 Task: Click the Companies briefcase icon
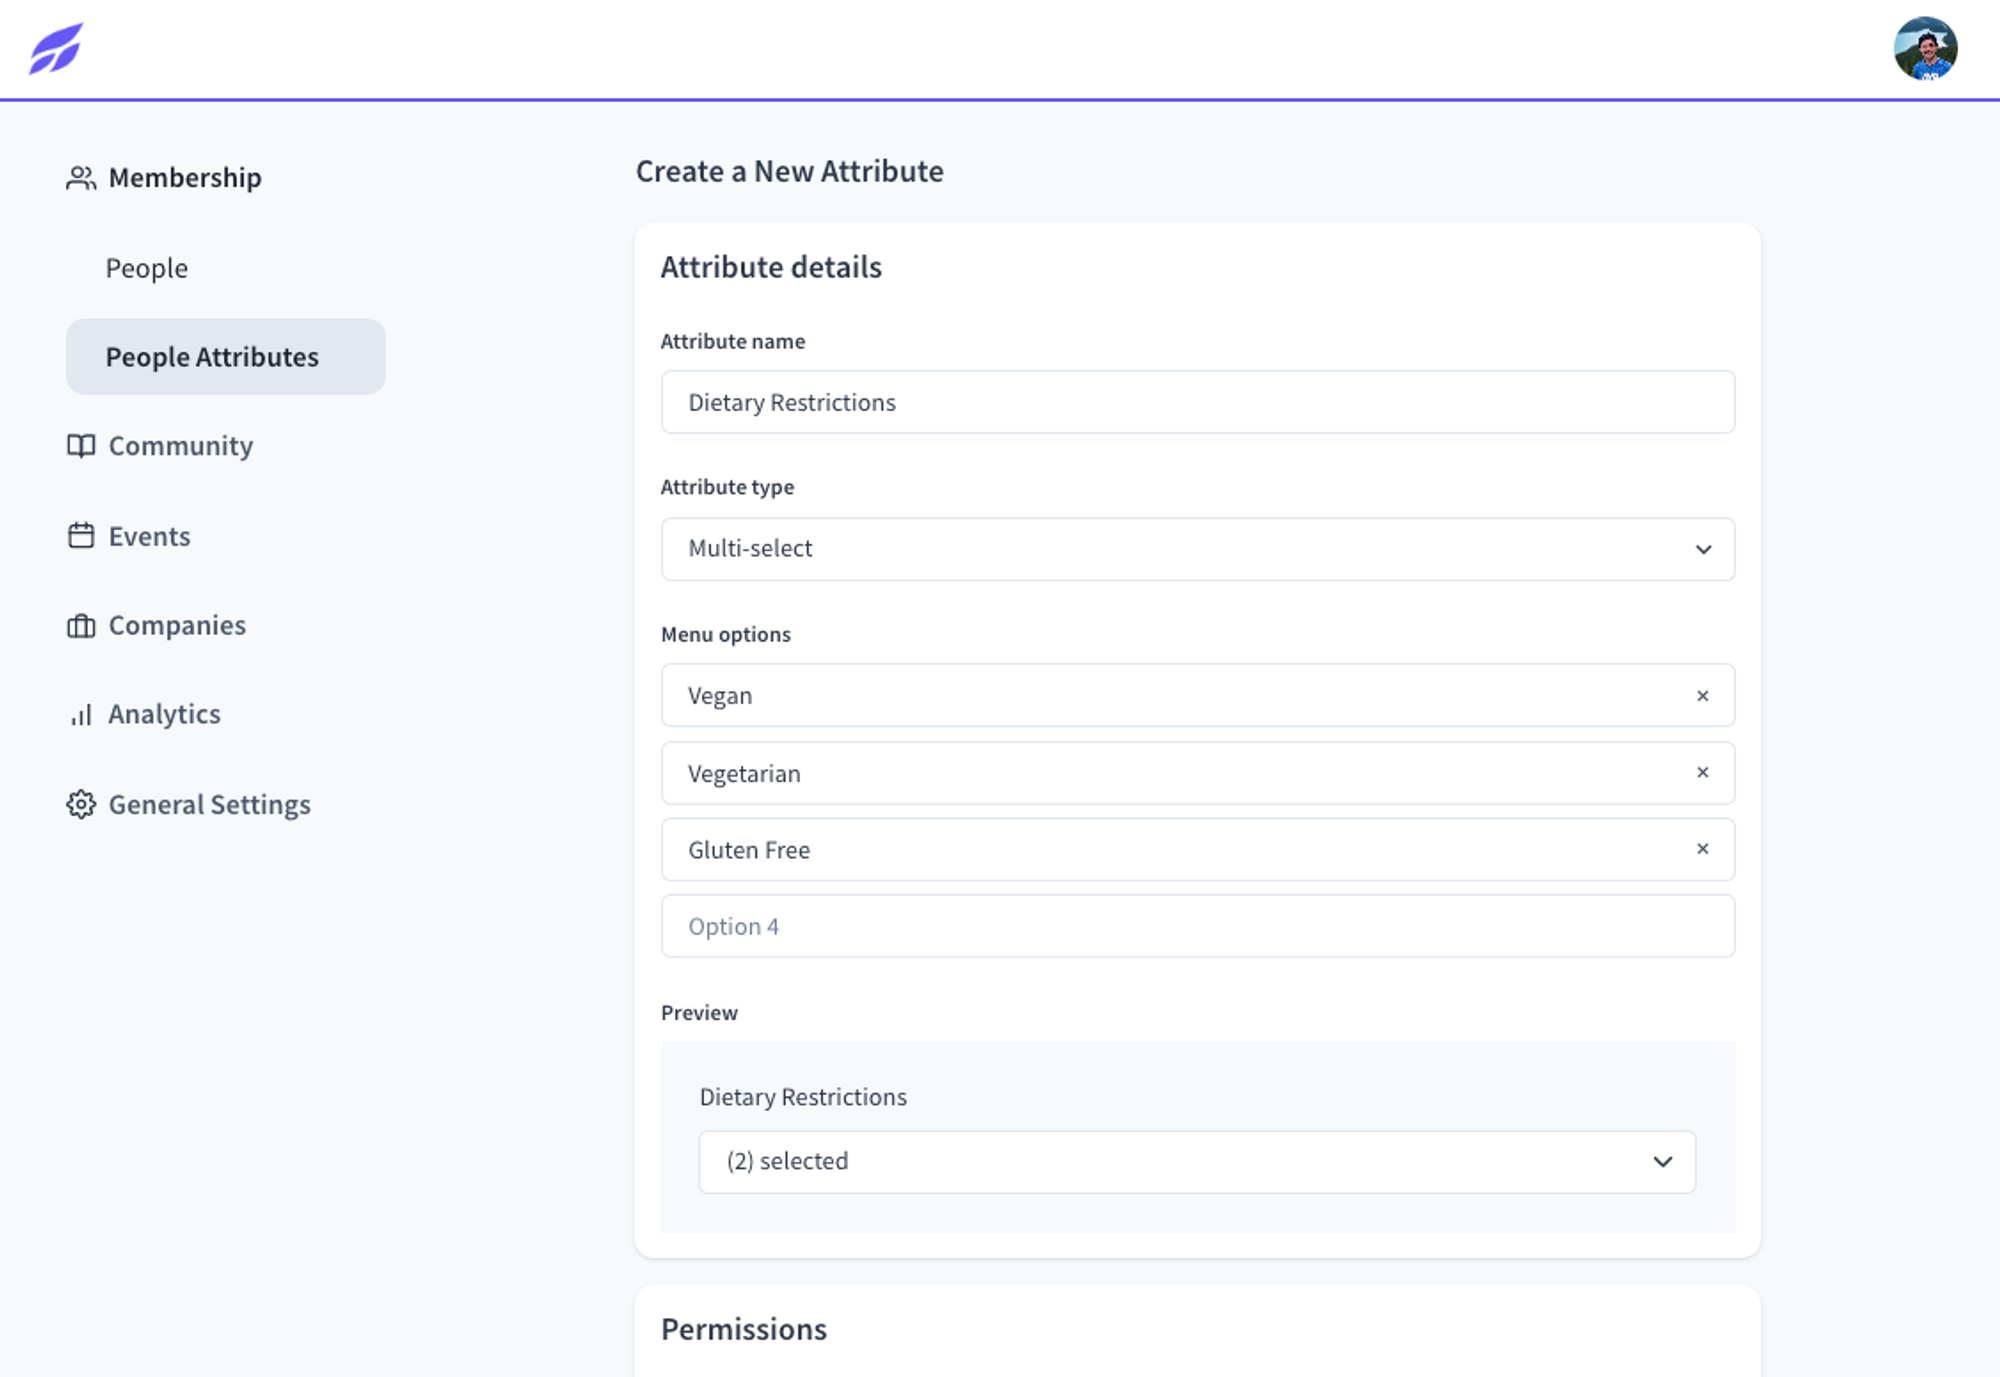81,626
